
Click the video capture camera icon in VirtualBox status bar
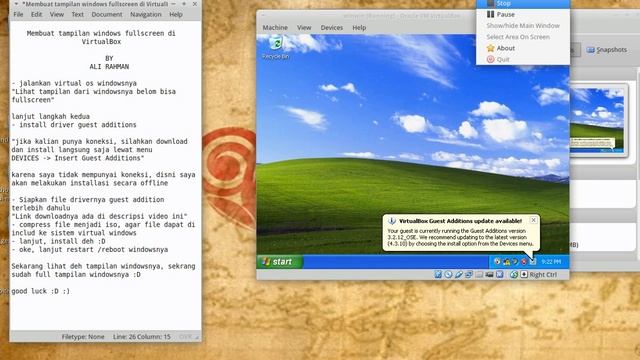tap(489, 274)
